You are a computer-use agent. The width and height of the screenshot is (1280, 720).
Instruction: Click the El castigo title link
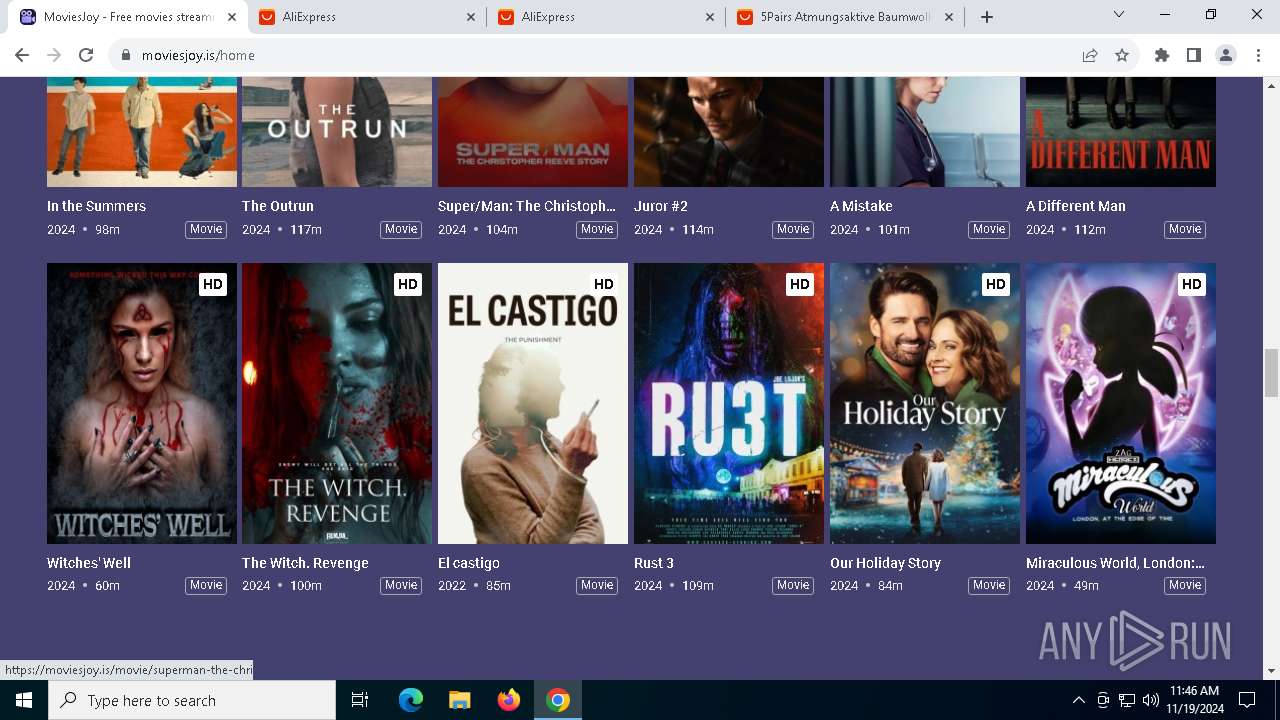pos(469,563)
